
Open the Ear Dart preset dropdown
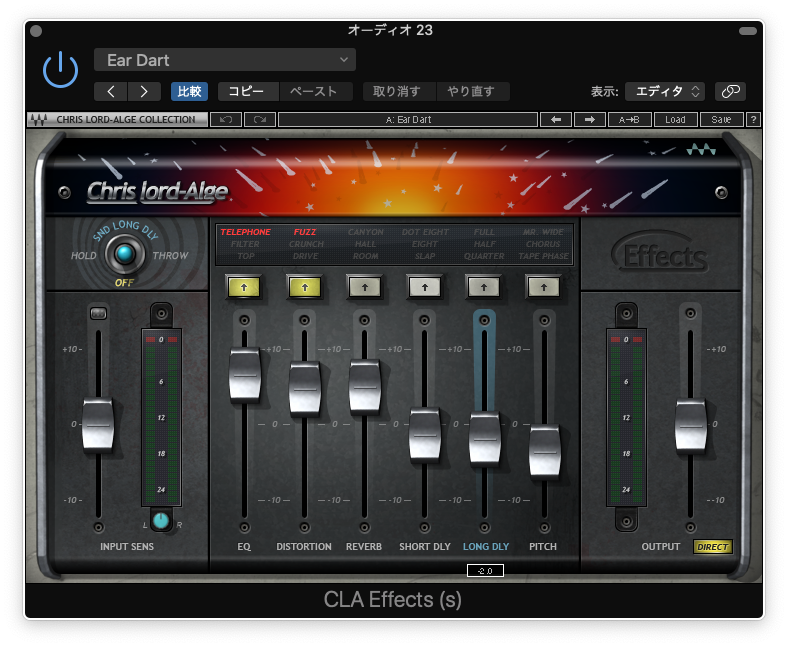225,60
